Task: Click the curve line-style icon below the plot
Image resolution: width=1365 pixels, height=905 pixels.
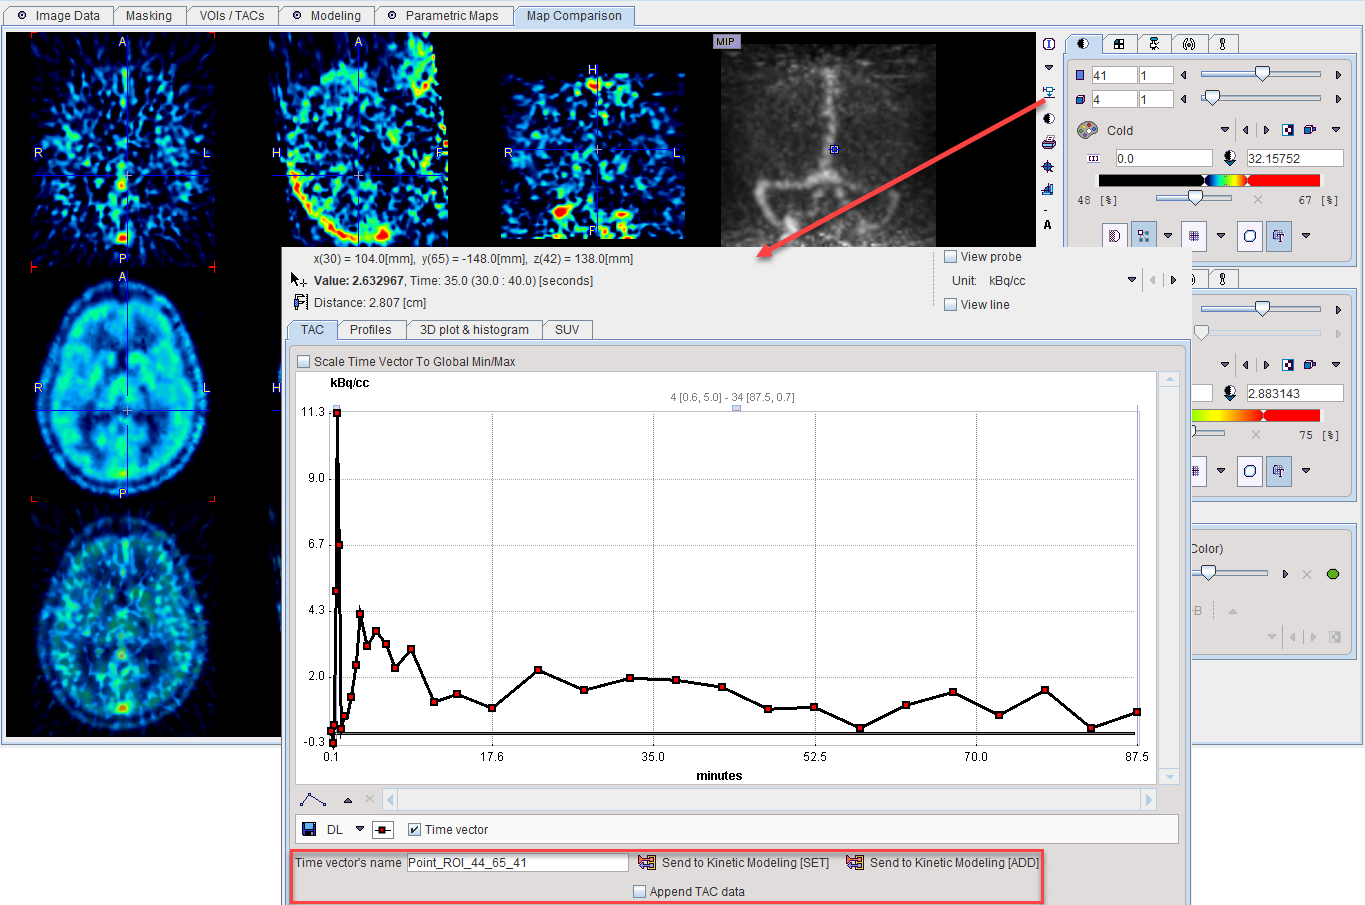Action: click(313, 799)
